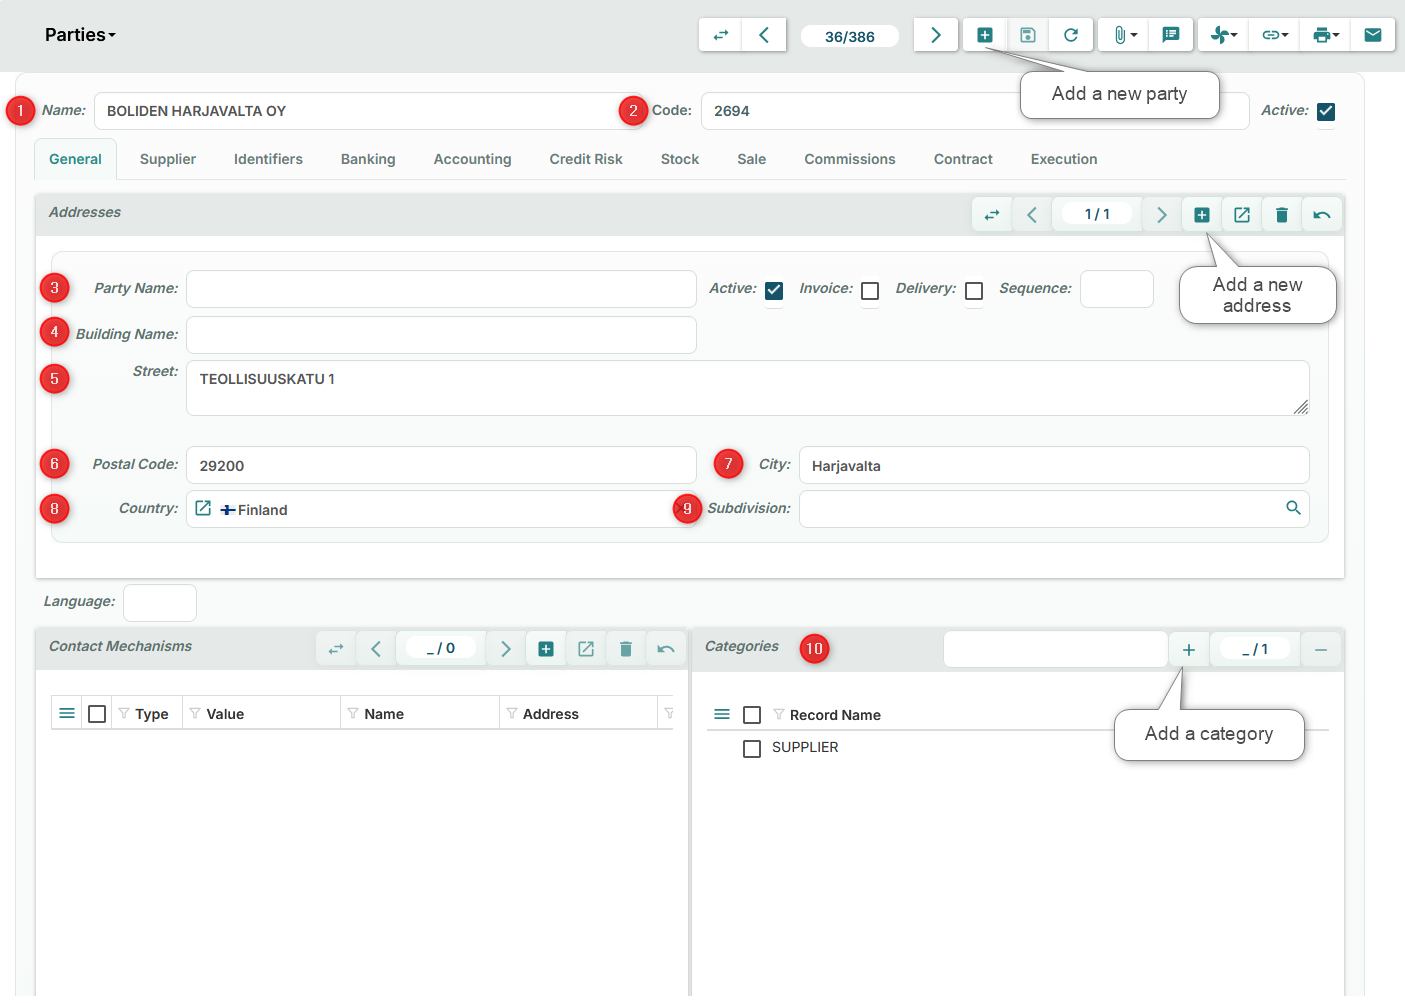This screenshot has width=1405, height=1003.
Task: Open selected contact mechanism
Action: click(586, 649)
